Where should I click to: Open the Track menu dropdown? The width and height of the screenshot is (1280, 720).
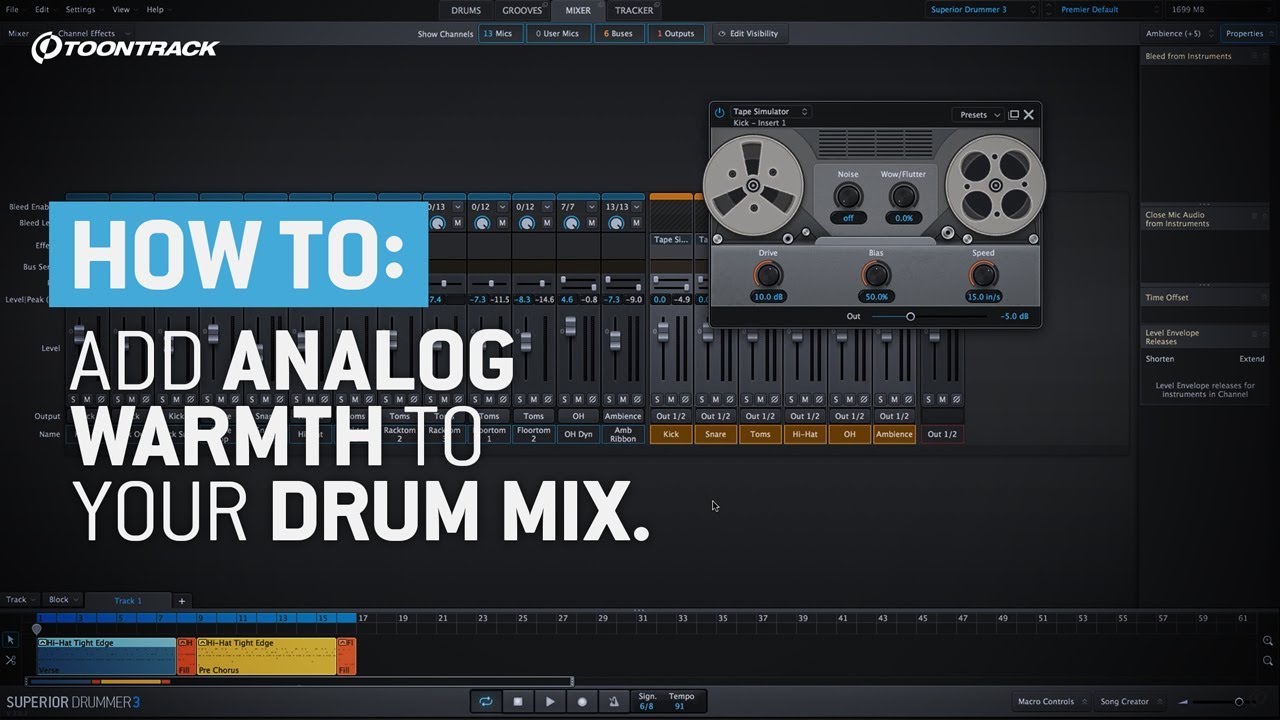click(x=21, y=600)
